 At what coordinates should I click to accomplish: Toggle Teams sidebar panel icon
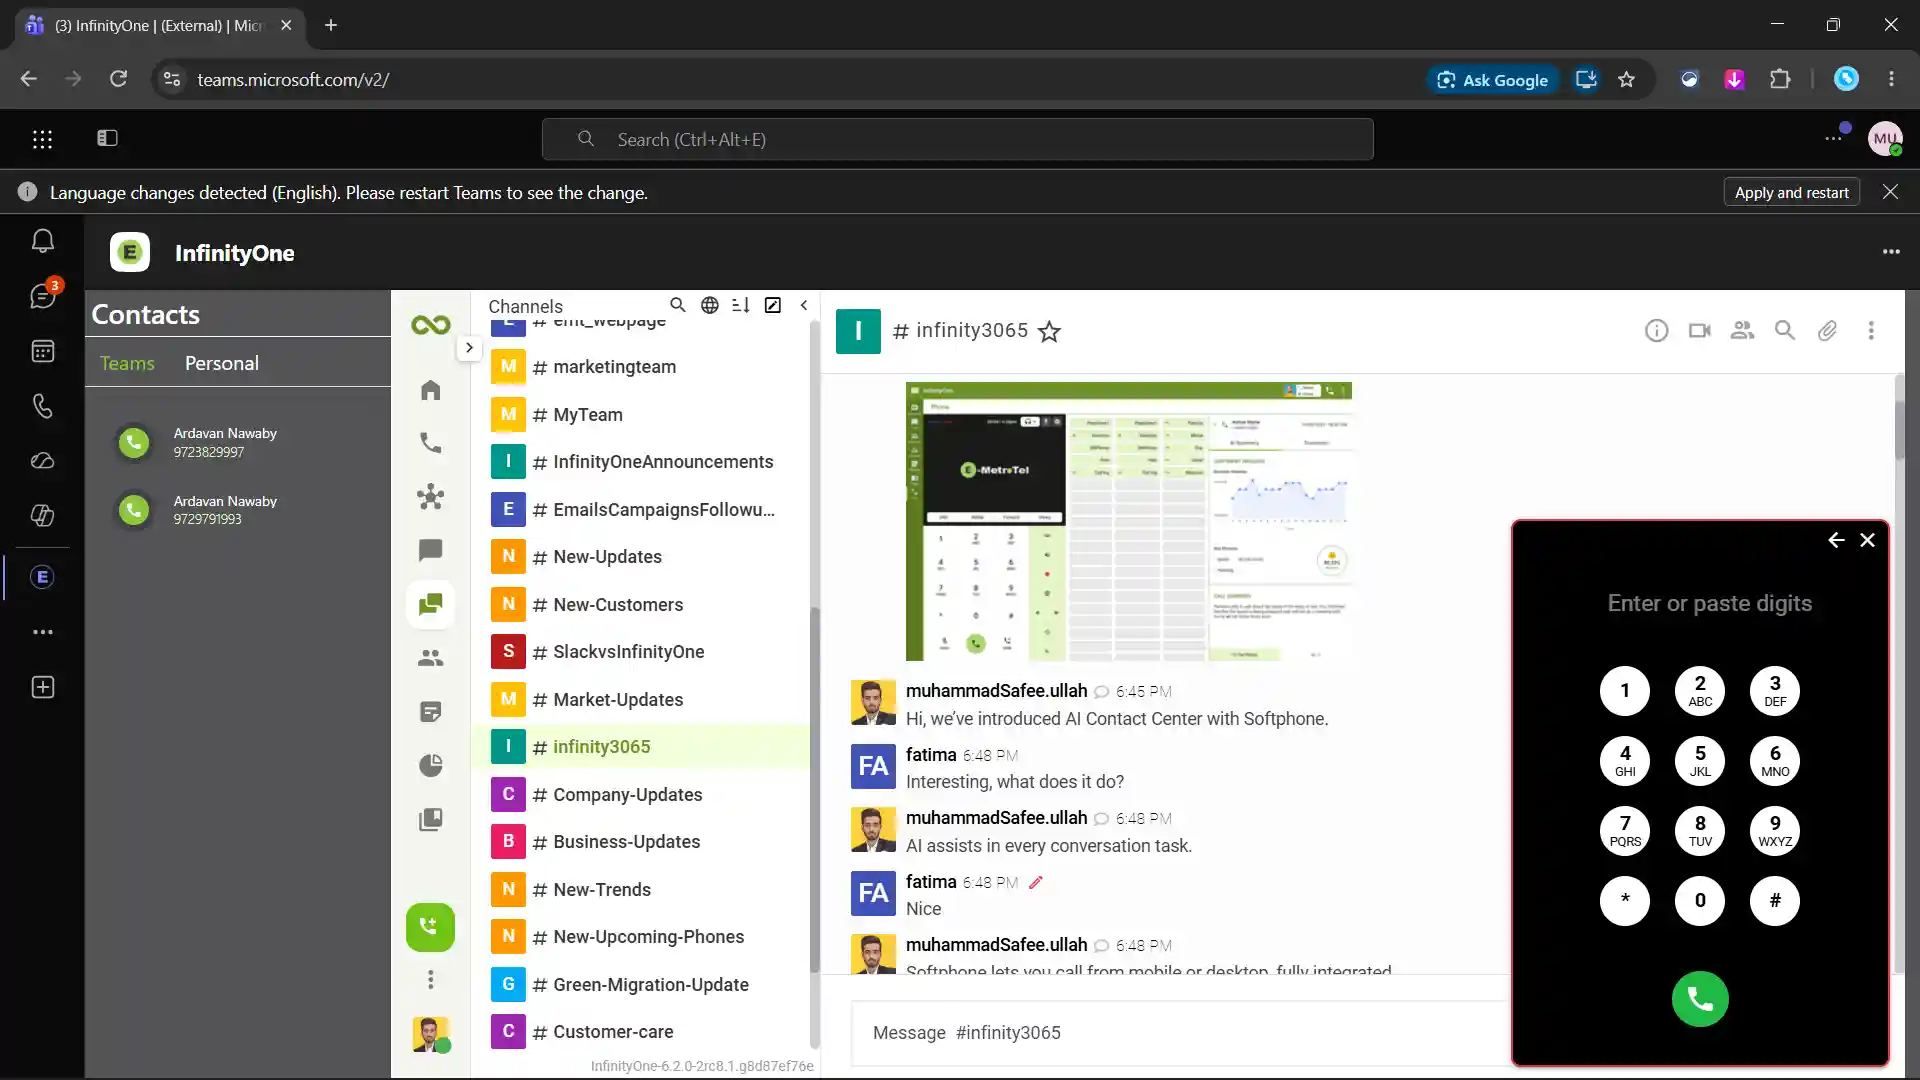[x=107, y=139]
